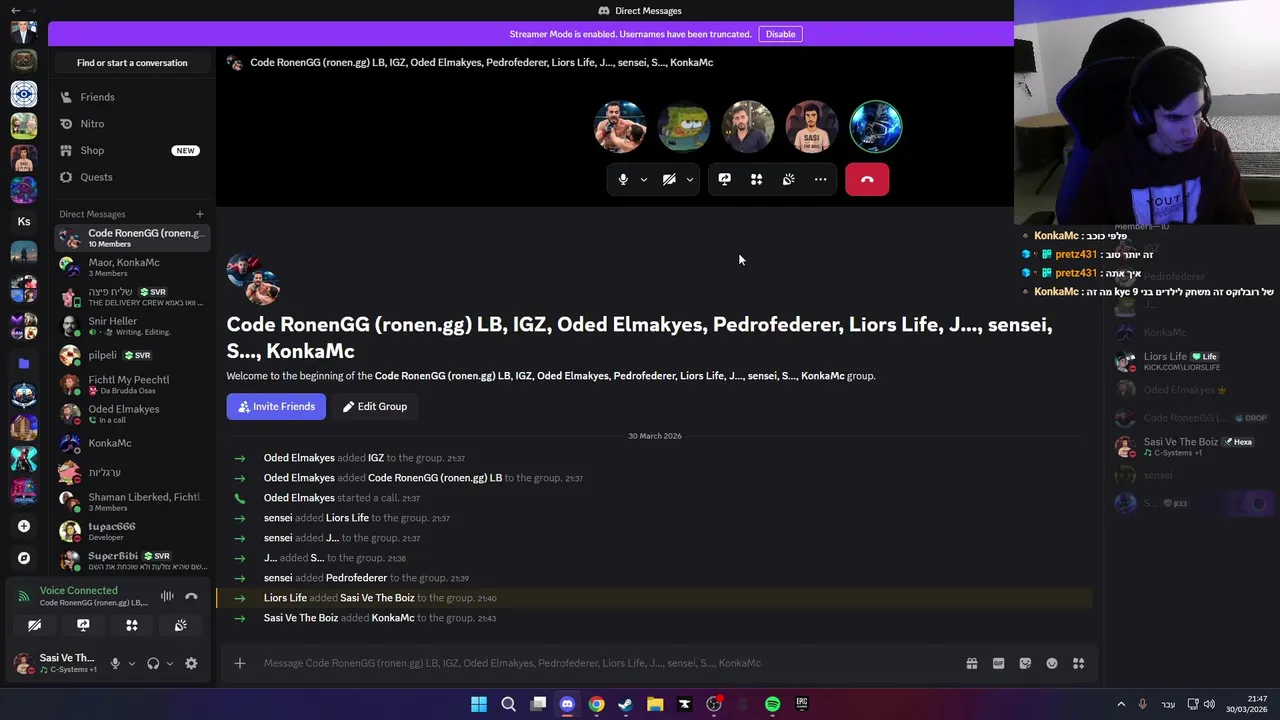The image size is (1280, 720).
Task: Click message attachment plus button
Action: coord(240,663)
